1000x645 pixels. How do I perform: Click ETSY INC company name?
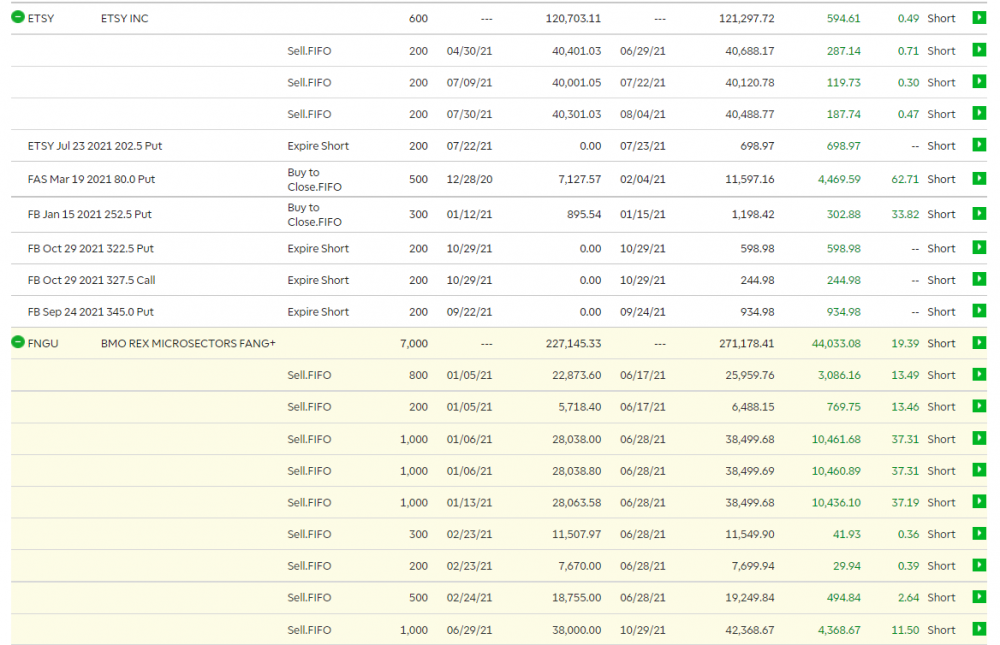125,19
